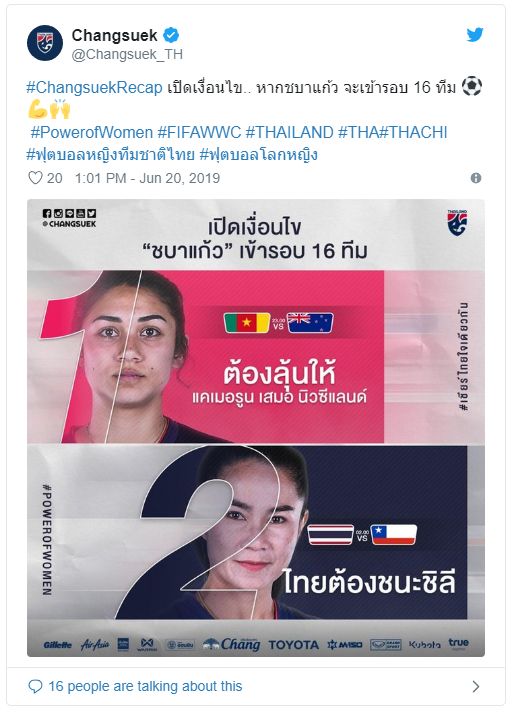Image resolution: width=512 pixels, height=715 pixels.
Task: Open the embedded match conditions image
Action: pyautogui.click(x=256, y=428)
